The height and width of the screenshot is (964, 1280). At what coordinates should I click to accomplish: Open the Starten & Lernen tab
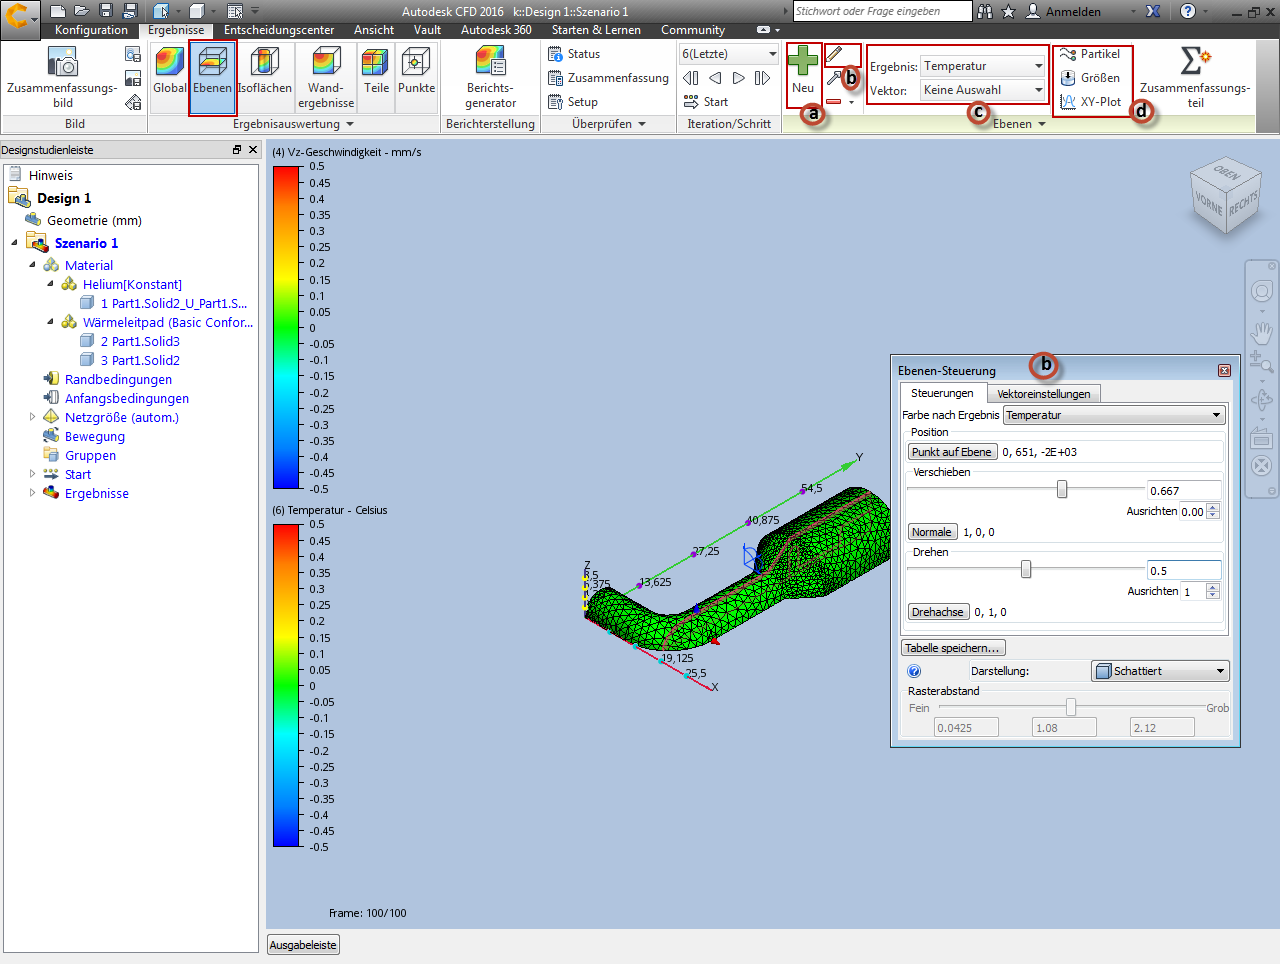click(x=596, y=30)
